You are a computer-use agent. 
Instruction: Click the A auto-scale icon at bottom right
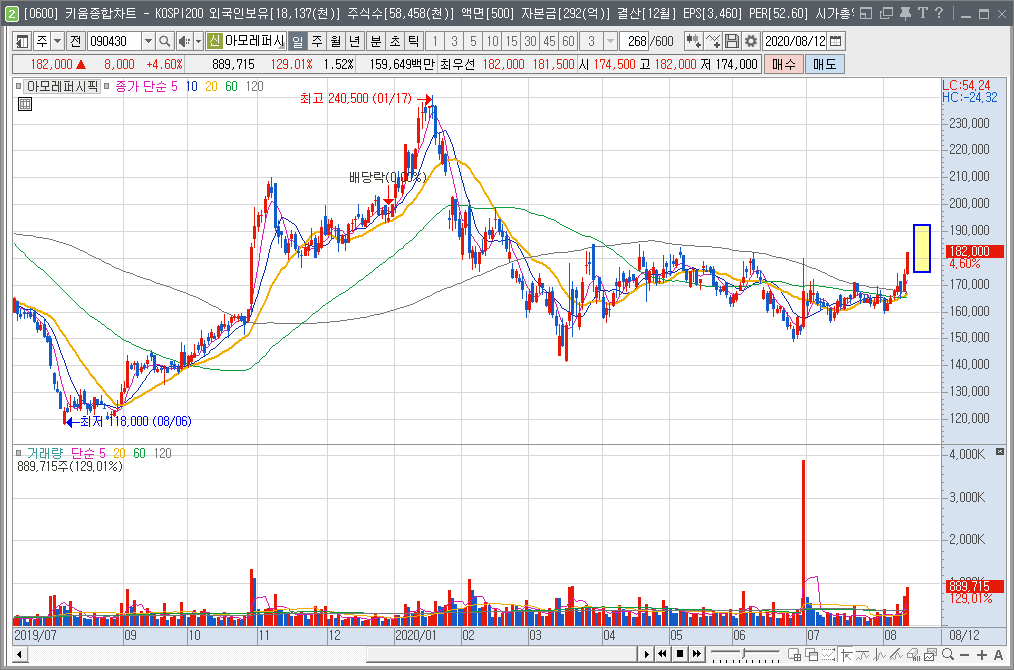pyautogui.click(x=998, y=654)
